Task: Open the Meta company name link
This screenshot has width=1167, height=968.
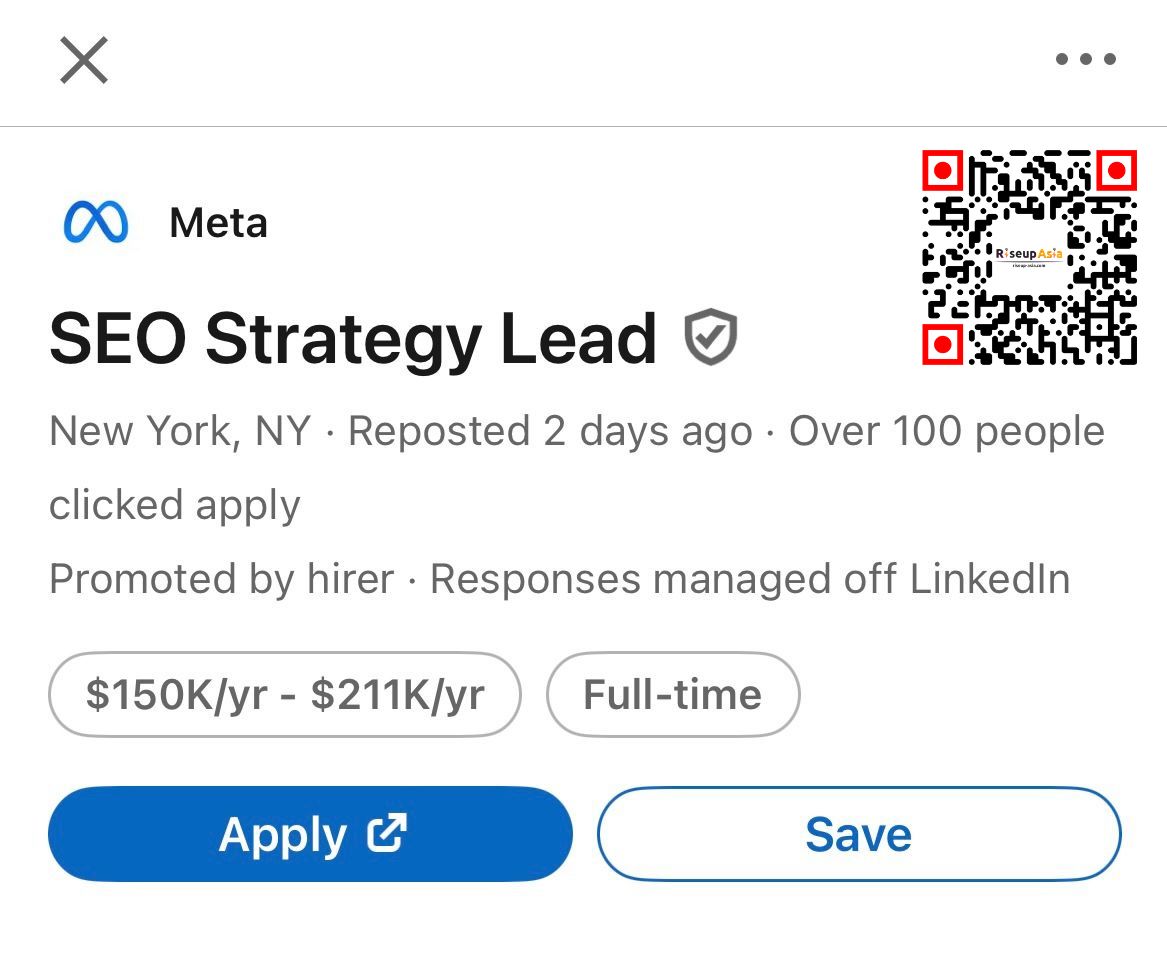Action: pos(218,223)
